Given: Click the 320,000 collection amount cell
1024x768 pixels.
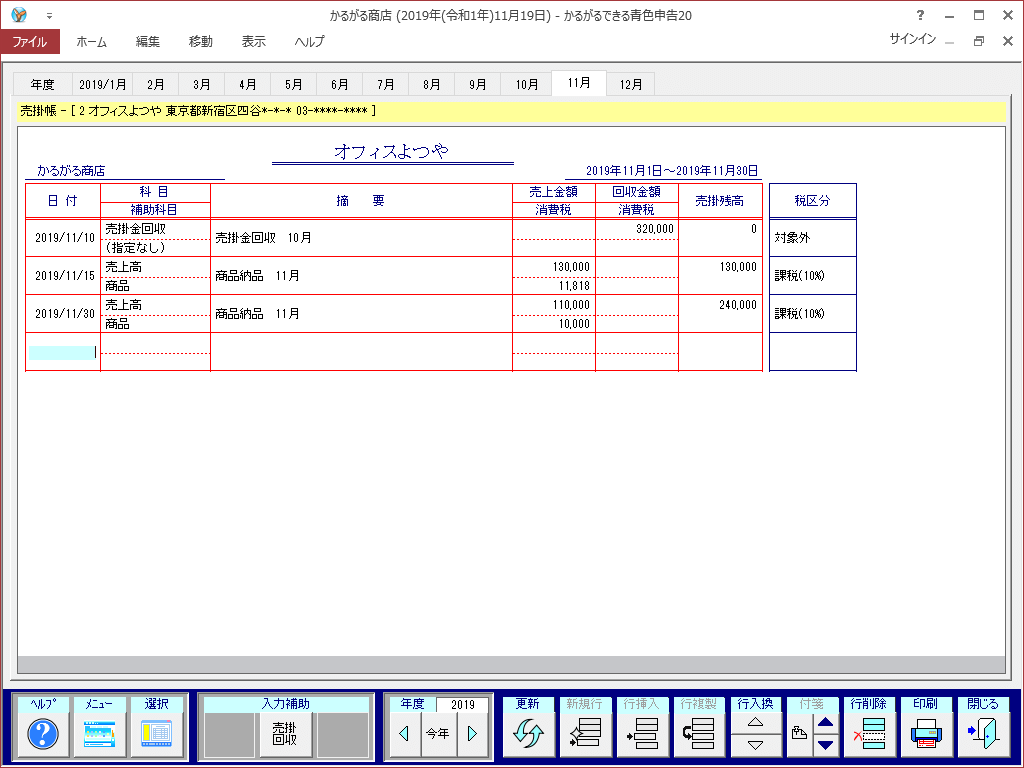Looking at the screenshot, I should click(637, 229).
